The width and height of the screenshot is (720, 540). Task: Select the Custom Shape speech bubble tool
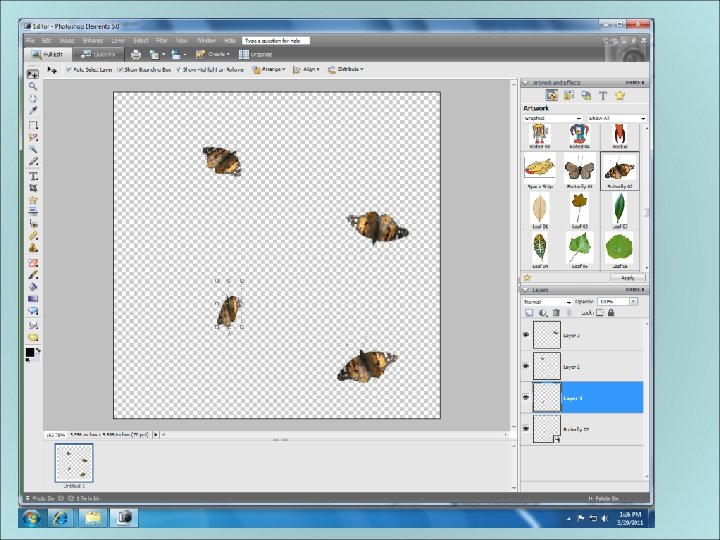(33, 310)
